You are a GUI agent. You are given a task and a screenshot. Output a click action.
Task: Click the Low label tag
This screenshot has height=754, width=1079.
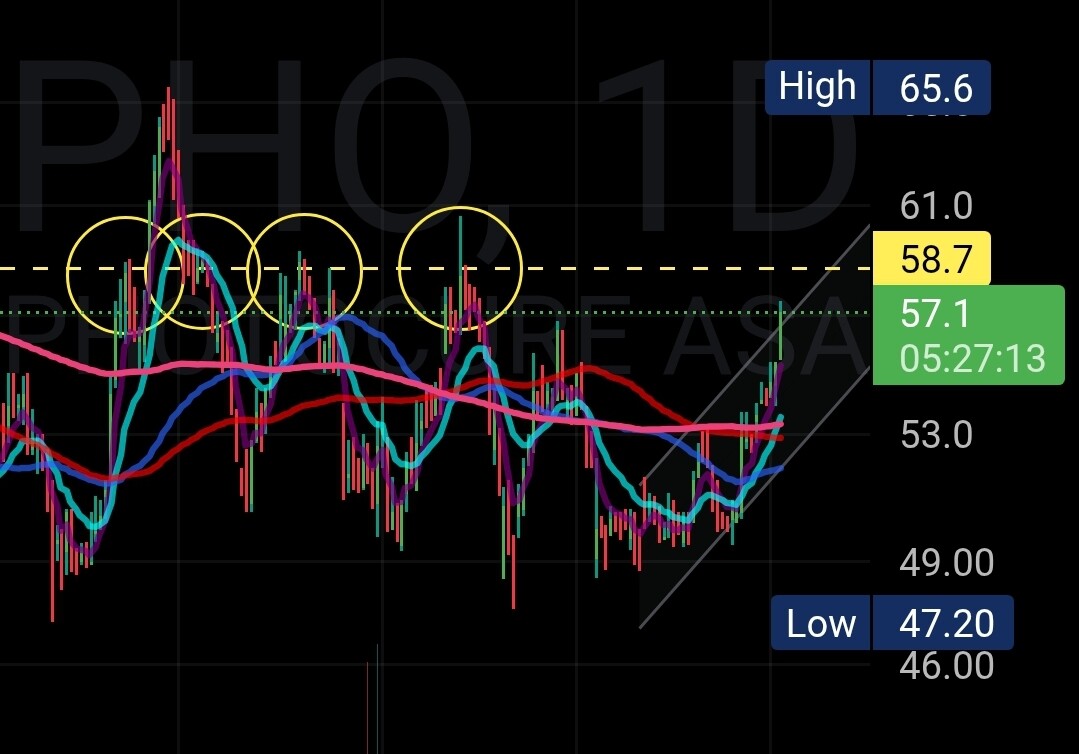[821, 623]
